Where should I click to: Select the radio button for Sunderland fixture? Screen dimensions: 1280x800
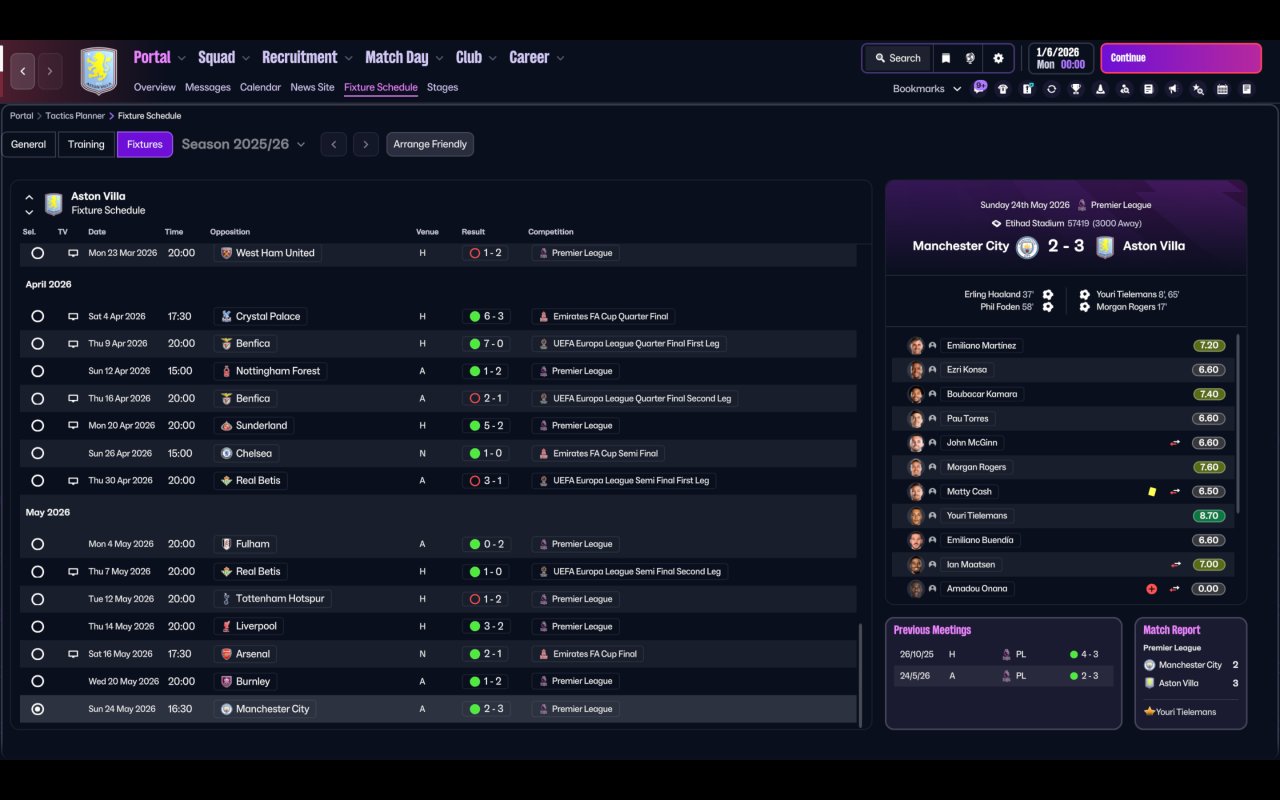[x=38, y=426]
